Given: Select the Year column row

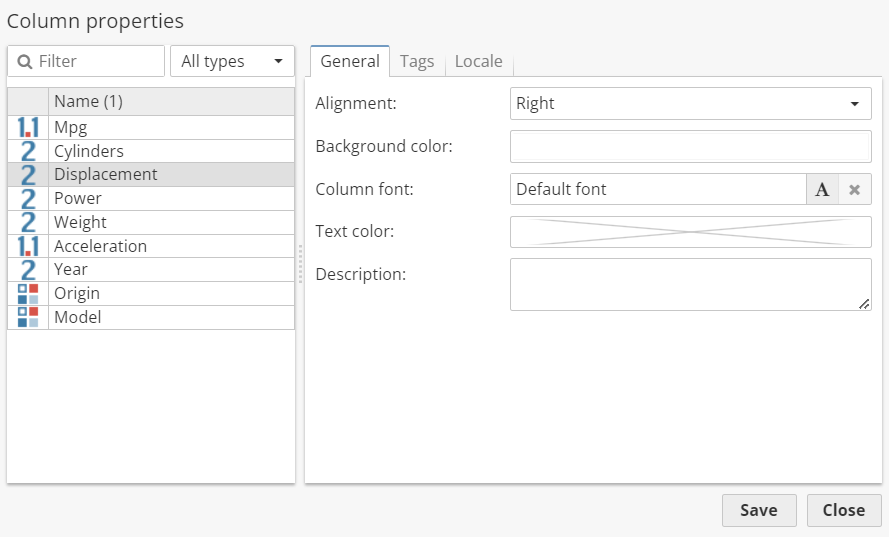Looking at the screenshot, I should (x=151, y=270).
